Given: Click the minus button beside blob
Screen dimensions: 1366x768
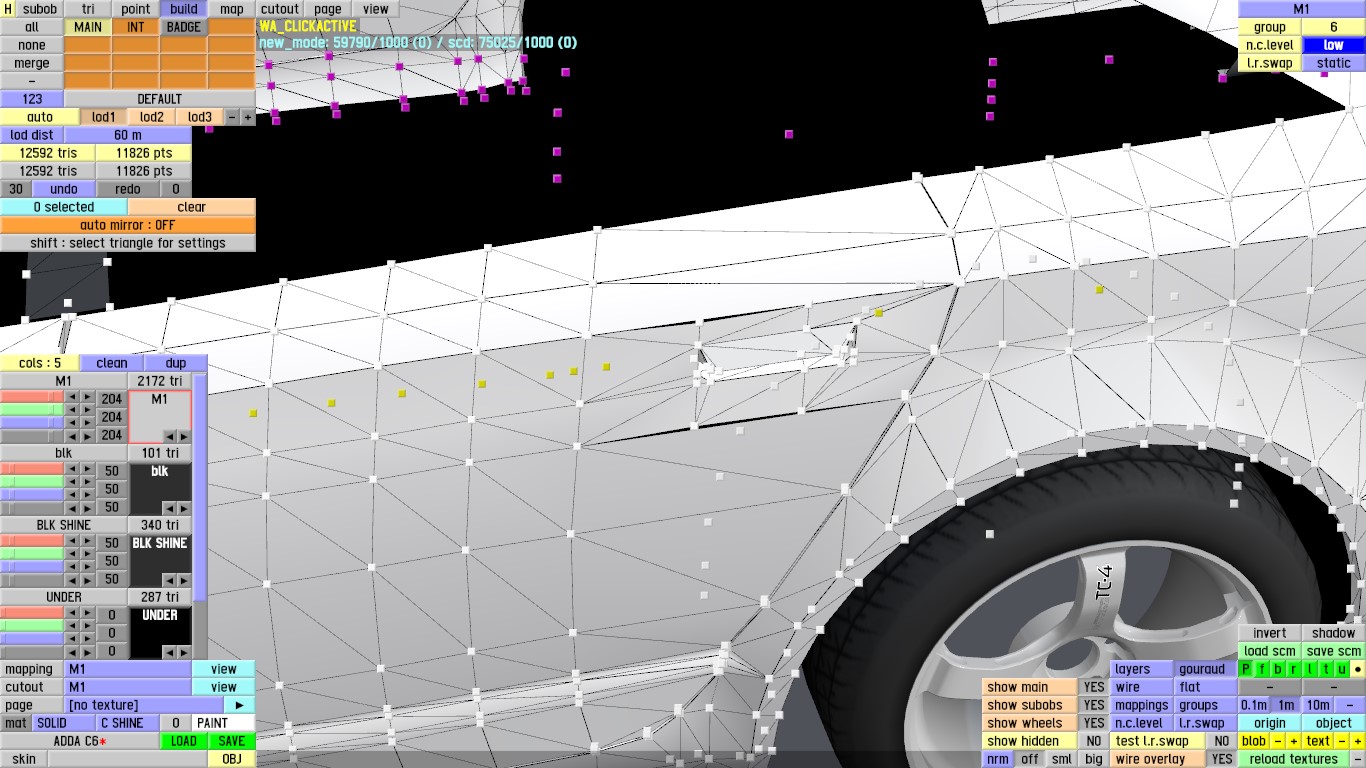Looking at the screenshot, I should click(1278, 741).
